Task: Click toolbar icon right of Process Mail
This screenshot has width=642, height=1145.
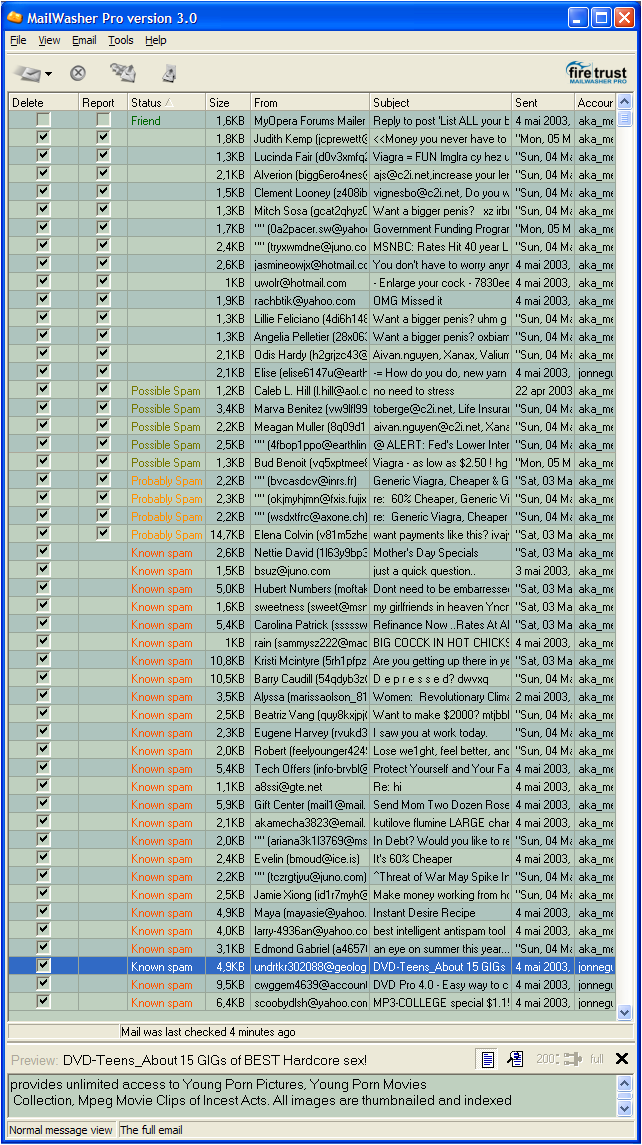Action: [x=169, y=73]
